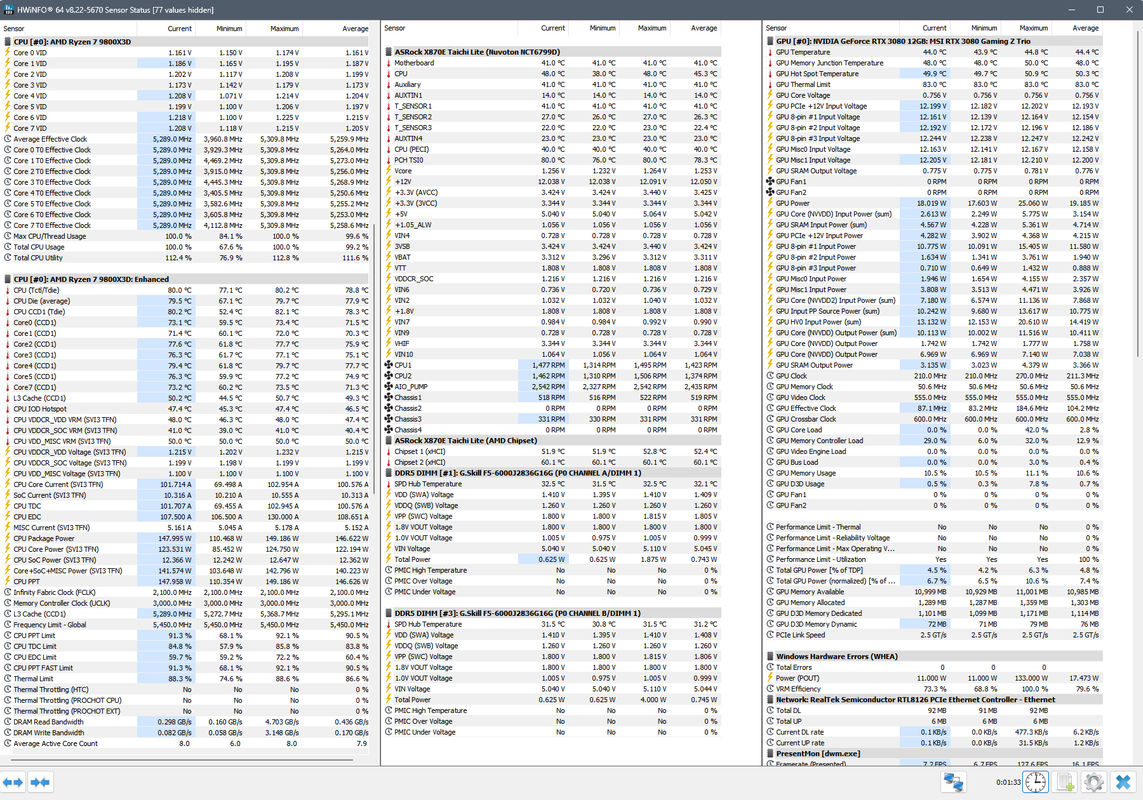This screenshot has height=800, width=1143.
Task: Click Sensor column header above CPU list
Action: (69, 28)
